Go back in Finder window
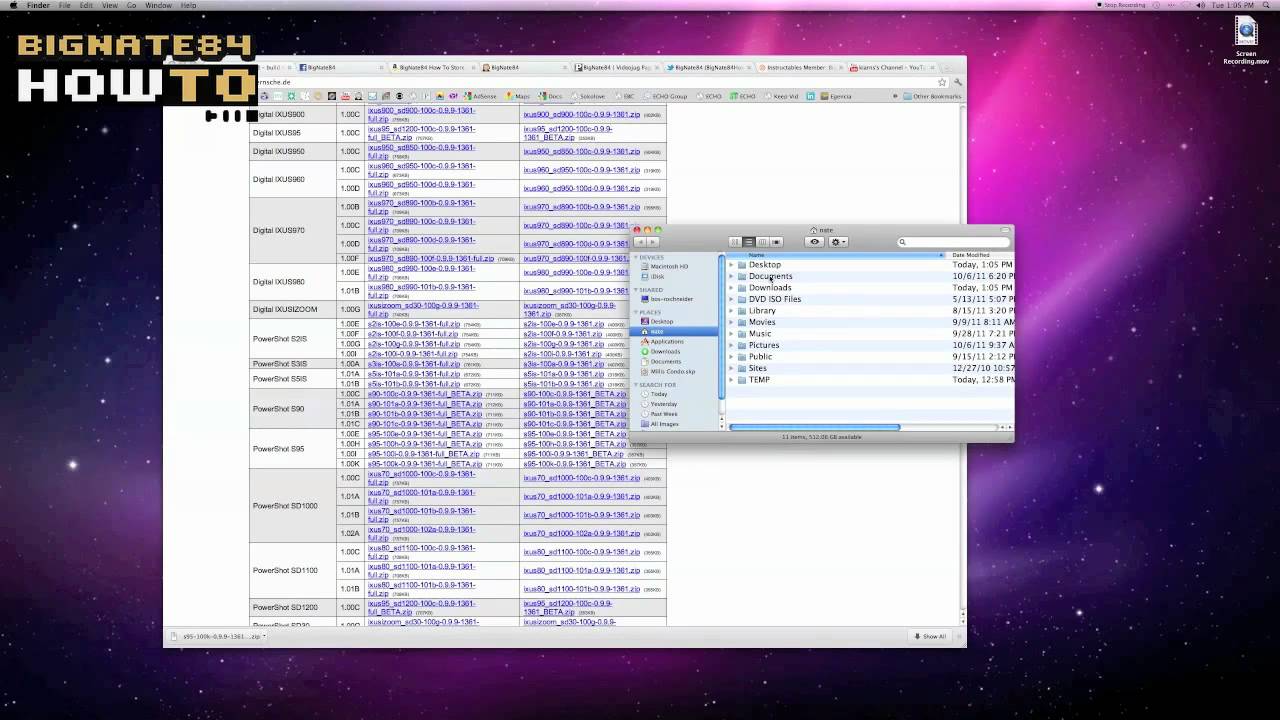This screenshot has height=720, width=1280. tap(641, 242)
